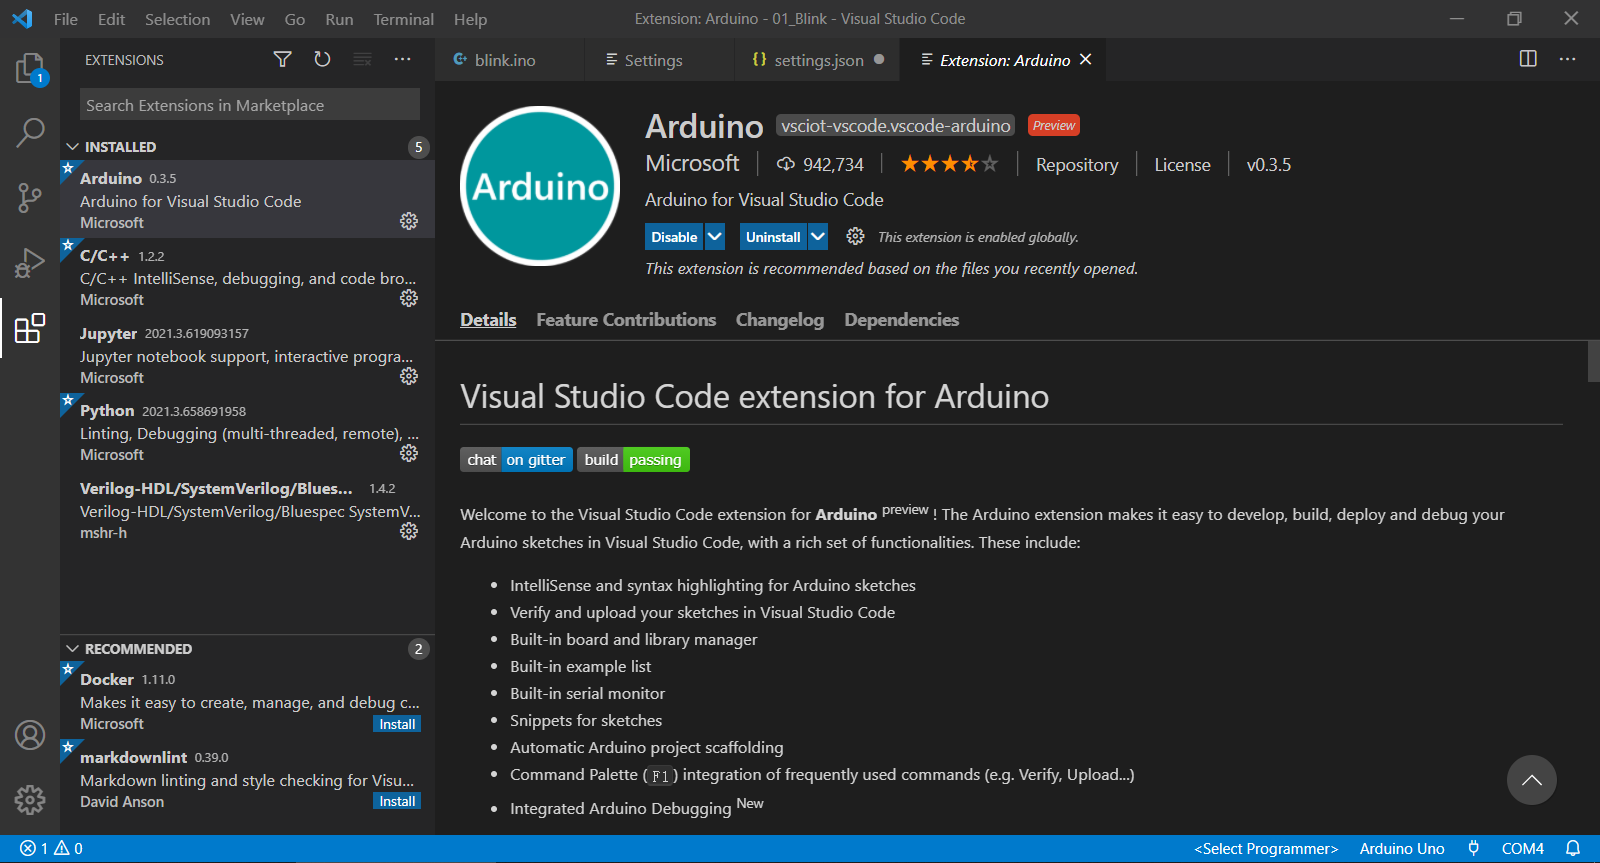Viewport: 1600px width, 863px height.
Task: Click the extension ID vsciot-vscode.vscode-arduino
Action: 895,125
